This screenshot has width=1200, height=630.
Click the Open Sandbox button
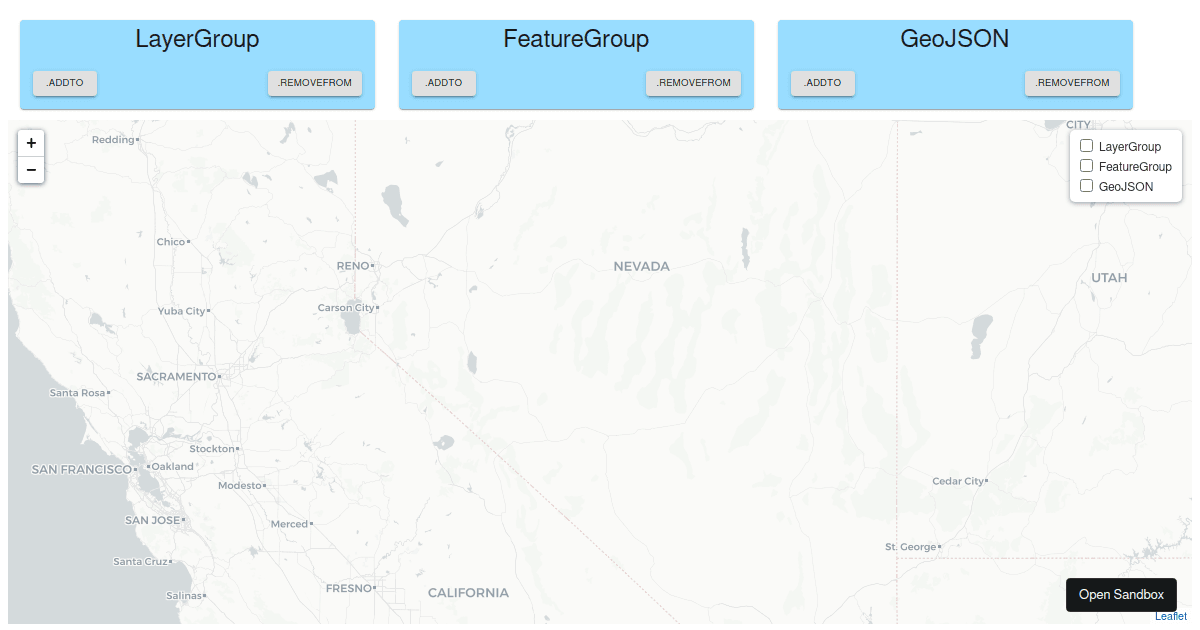(1121, 594)
